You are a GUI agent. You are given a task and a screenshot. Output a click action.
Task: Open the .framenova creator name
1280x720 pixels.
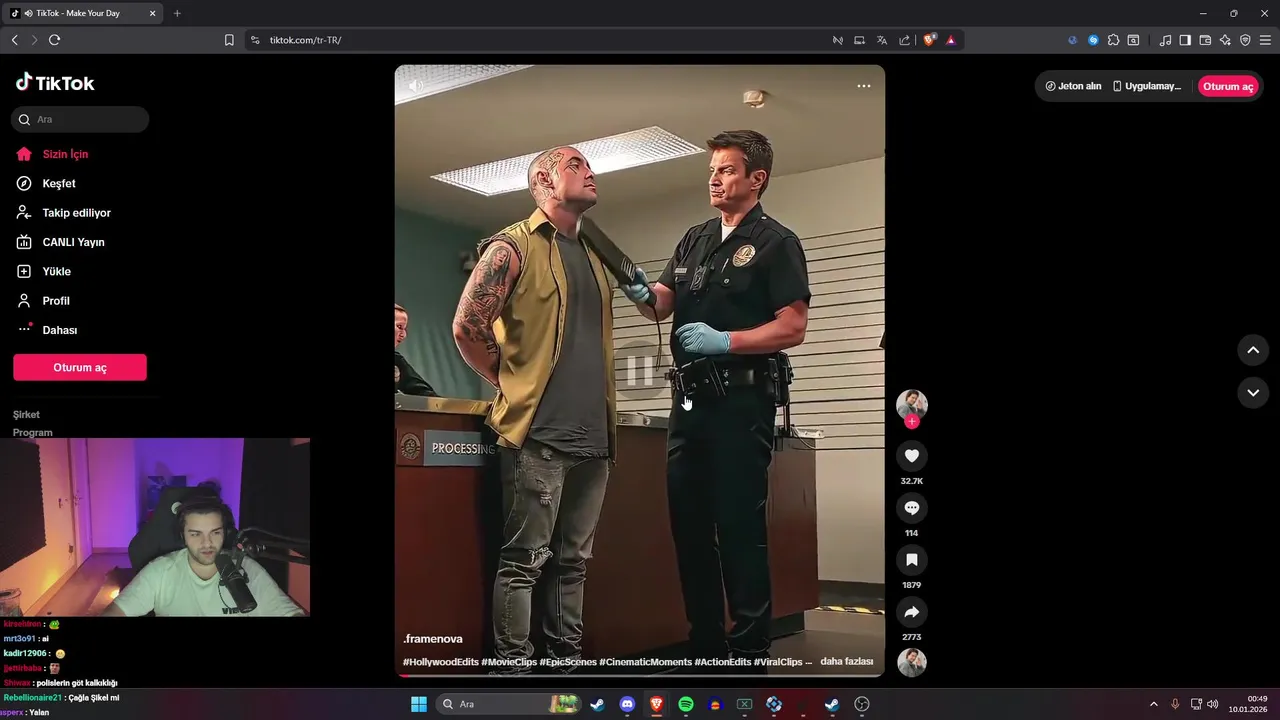(433, 639)
